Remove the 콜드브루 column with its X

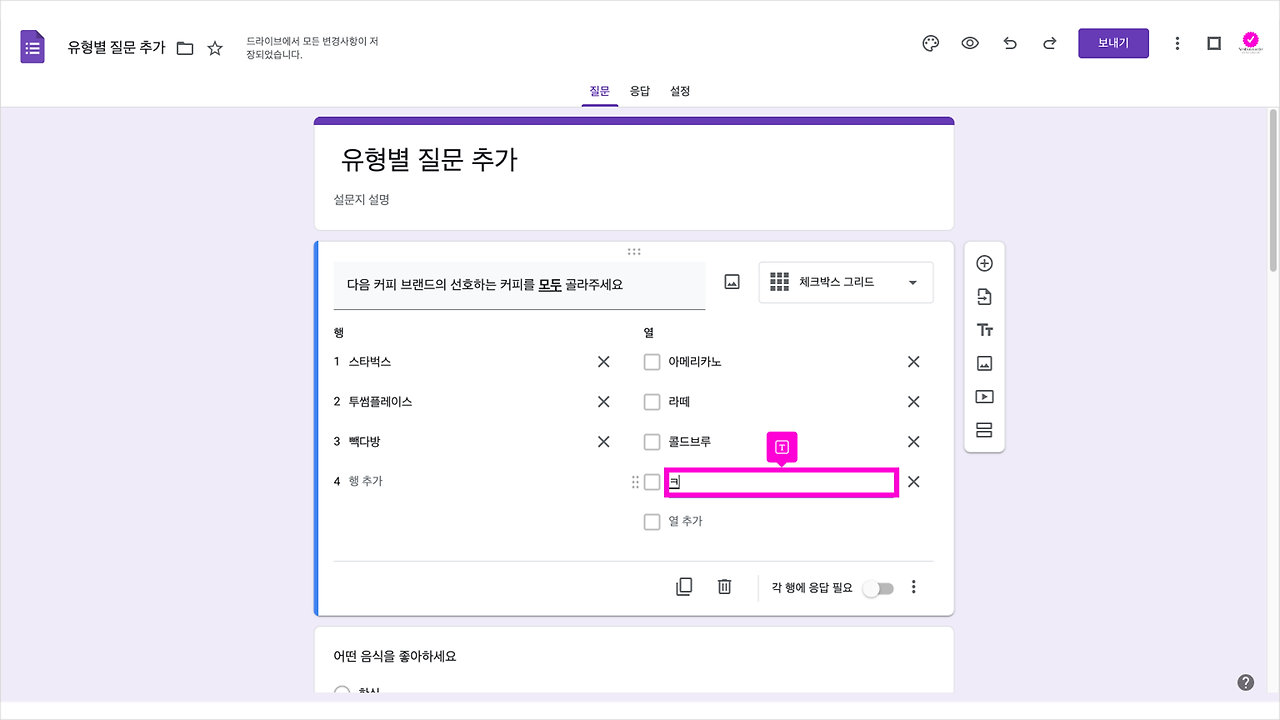point(912,441)
